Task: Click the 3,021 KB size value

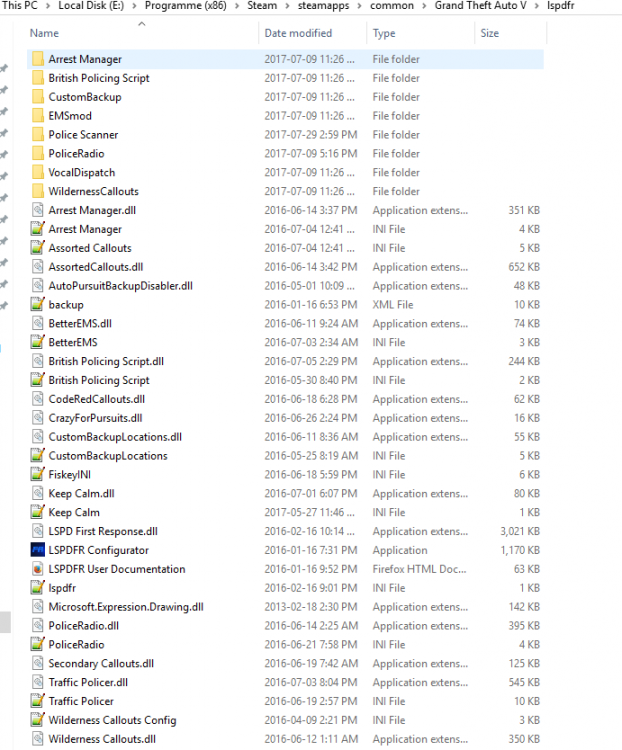Action: (520, 531)
